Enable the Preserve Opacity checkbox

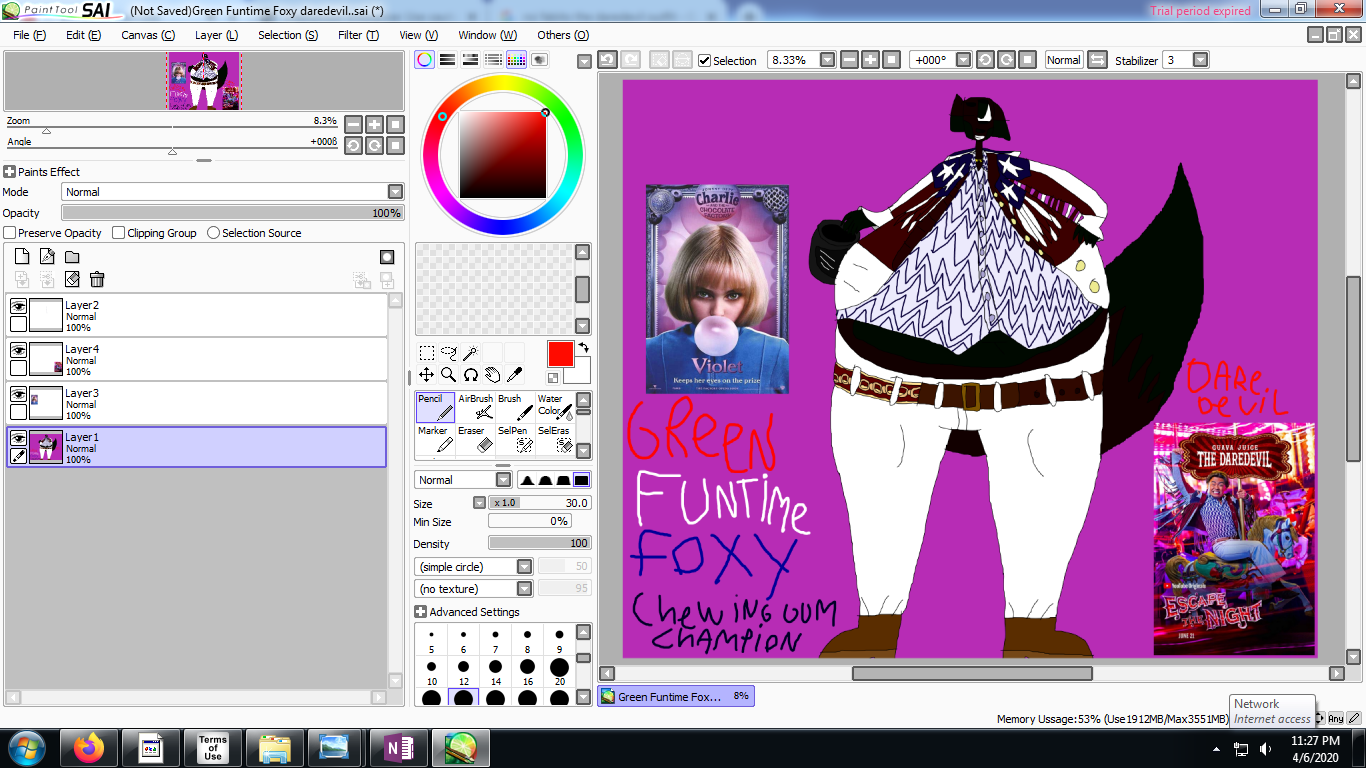pos(10,233)
